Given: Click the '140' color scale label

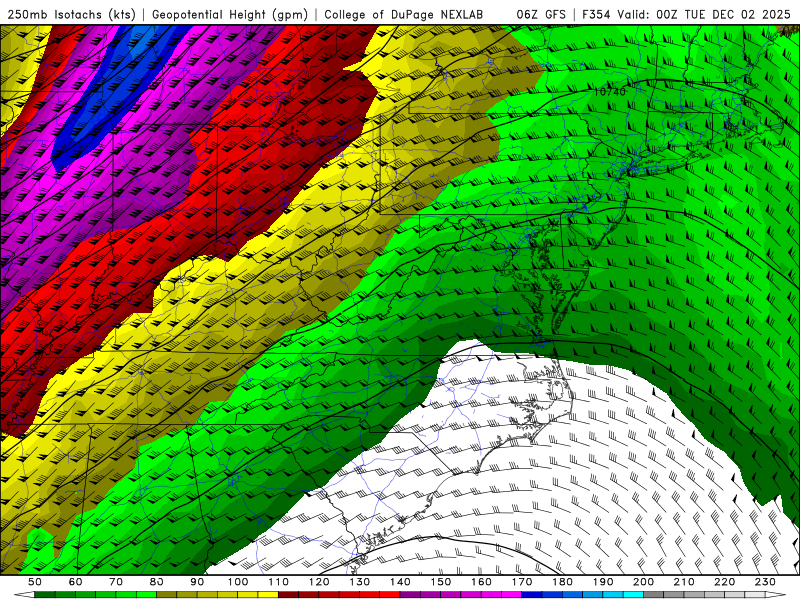Looking at the screenshot, I should pyautogui.click(x=400, y=582).
